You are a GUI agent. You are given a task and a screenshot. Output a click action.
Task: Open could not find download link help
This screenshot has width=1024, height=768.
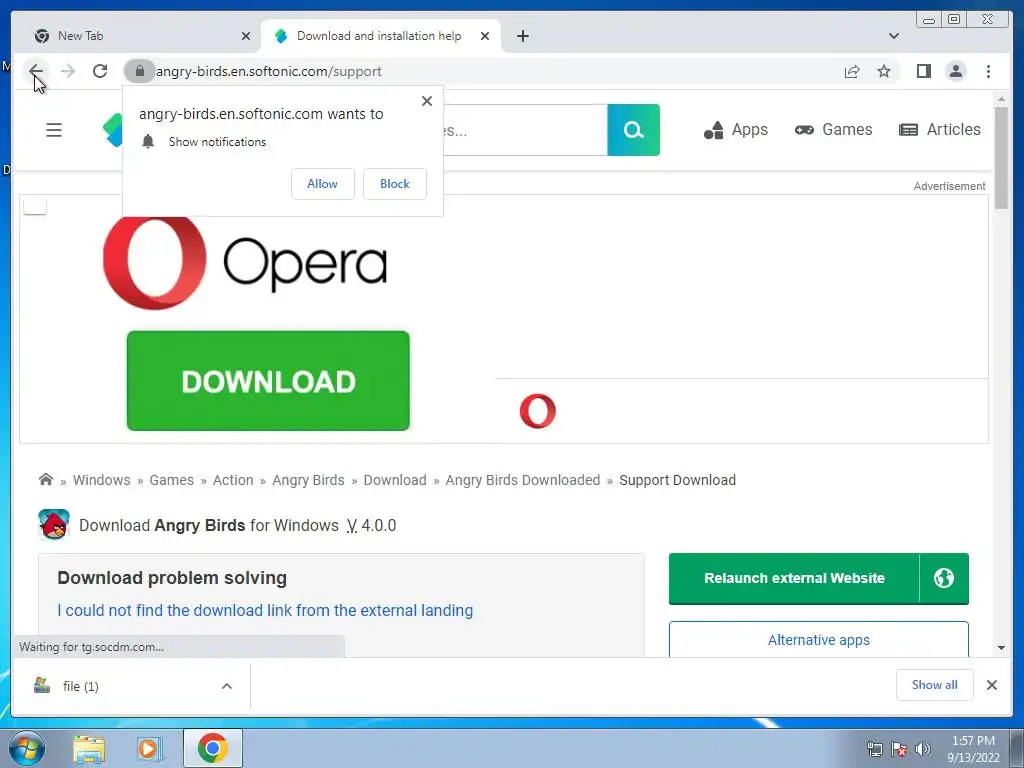265,610
